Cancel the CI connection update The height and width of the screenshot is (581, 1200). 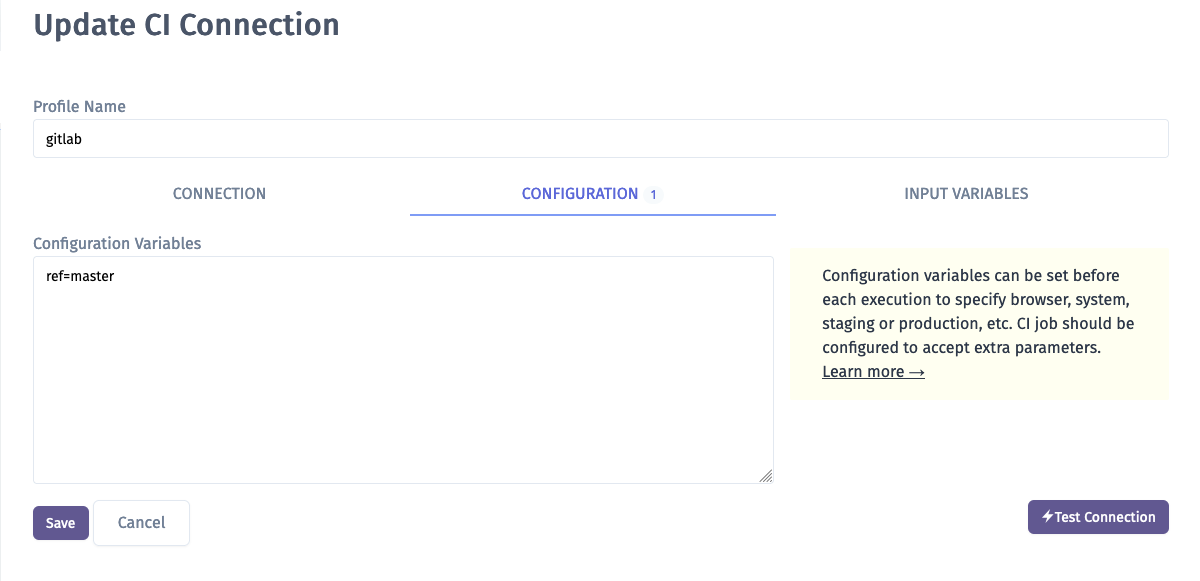[x=141, y=522]
